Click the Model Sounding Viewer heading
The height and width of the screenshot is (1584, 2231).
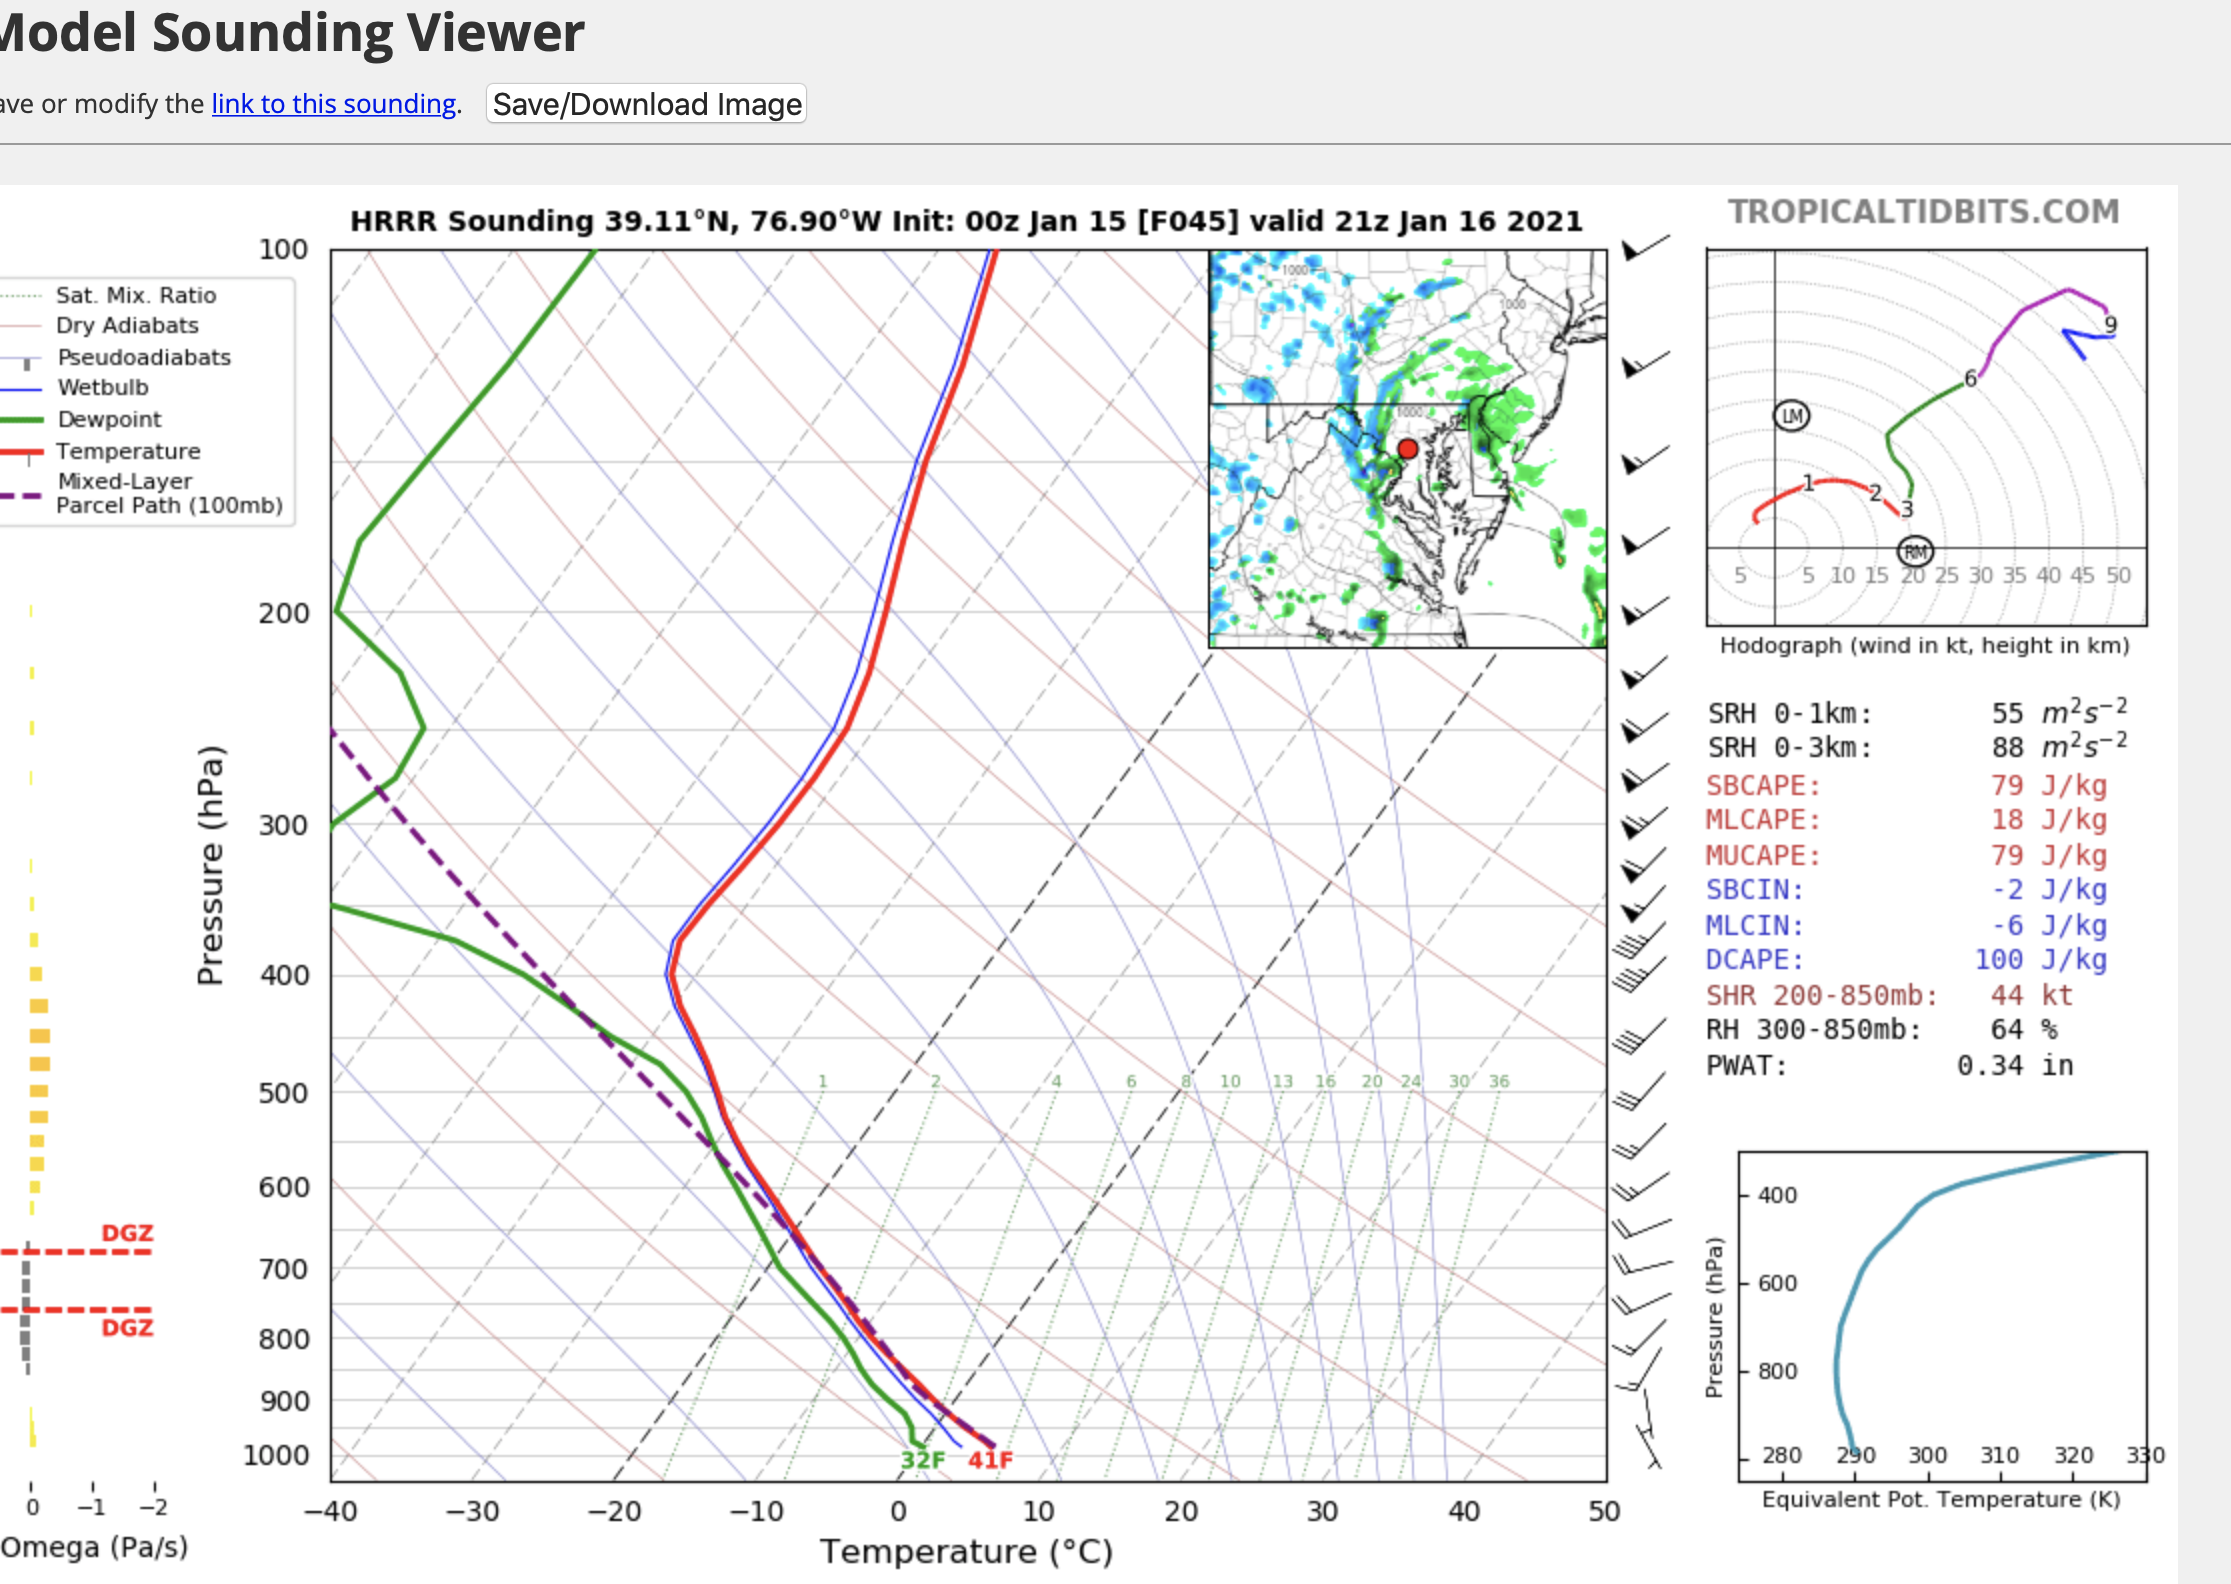(291, 32)
